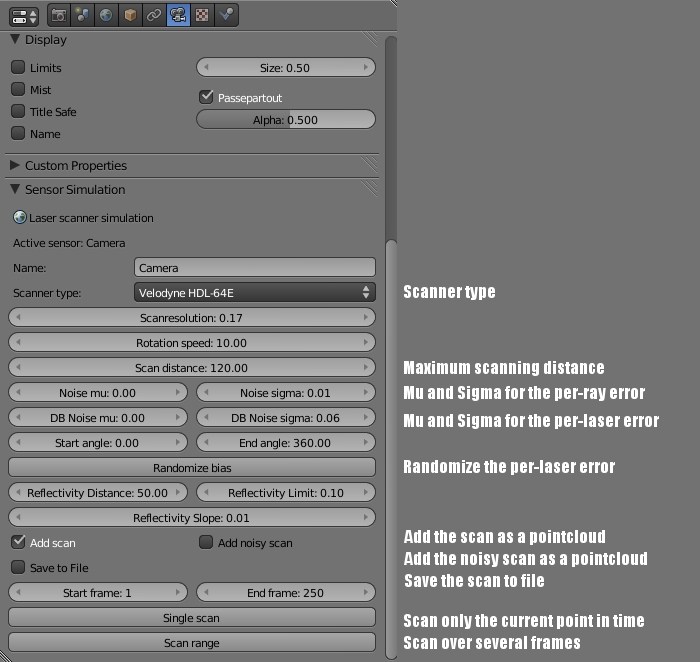Open the World properties tab

click(106, 15)
